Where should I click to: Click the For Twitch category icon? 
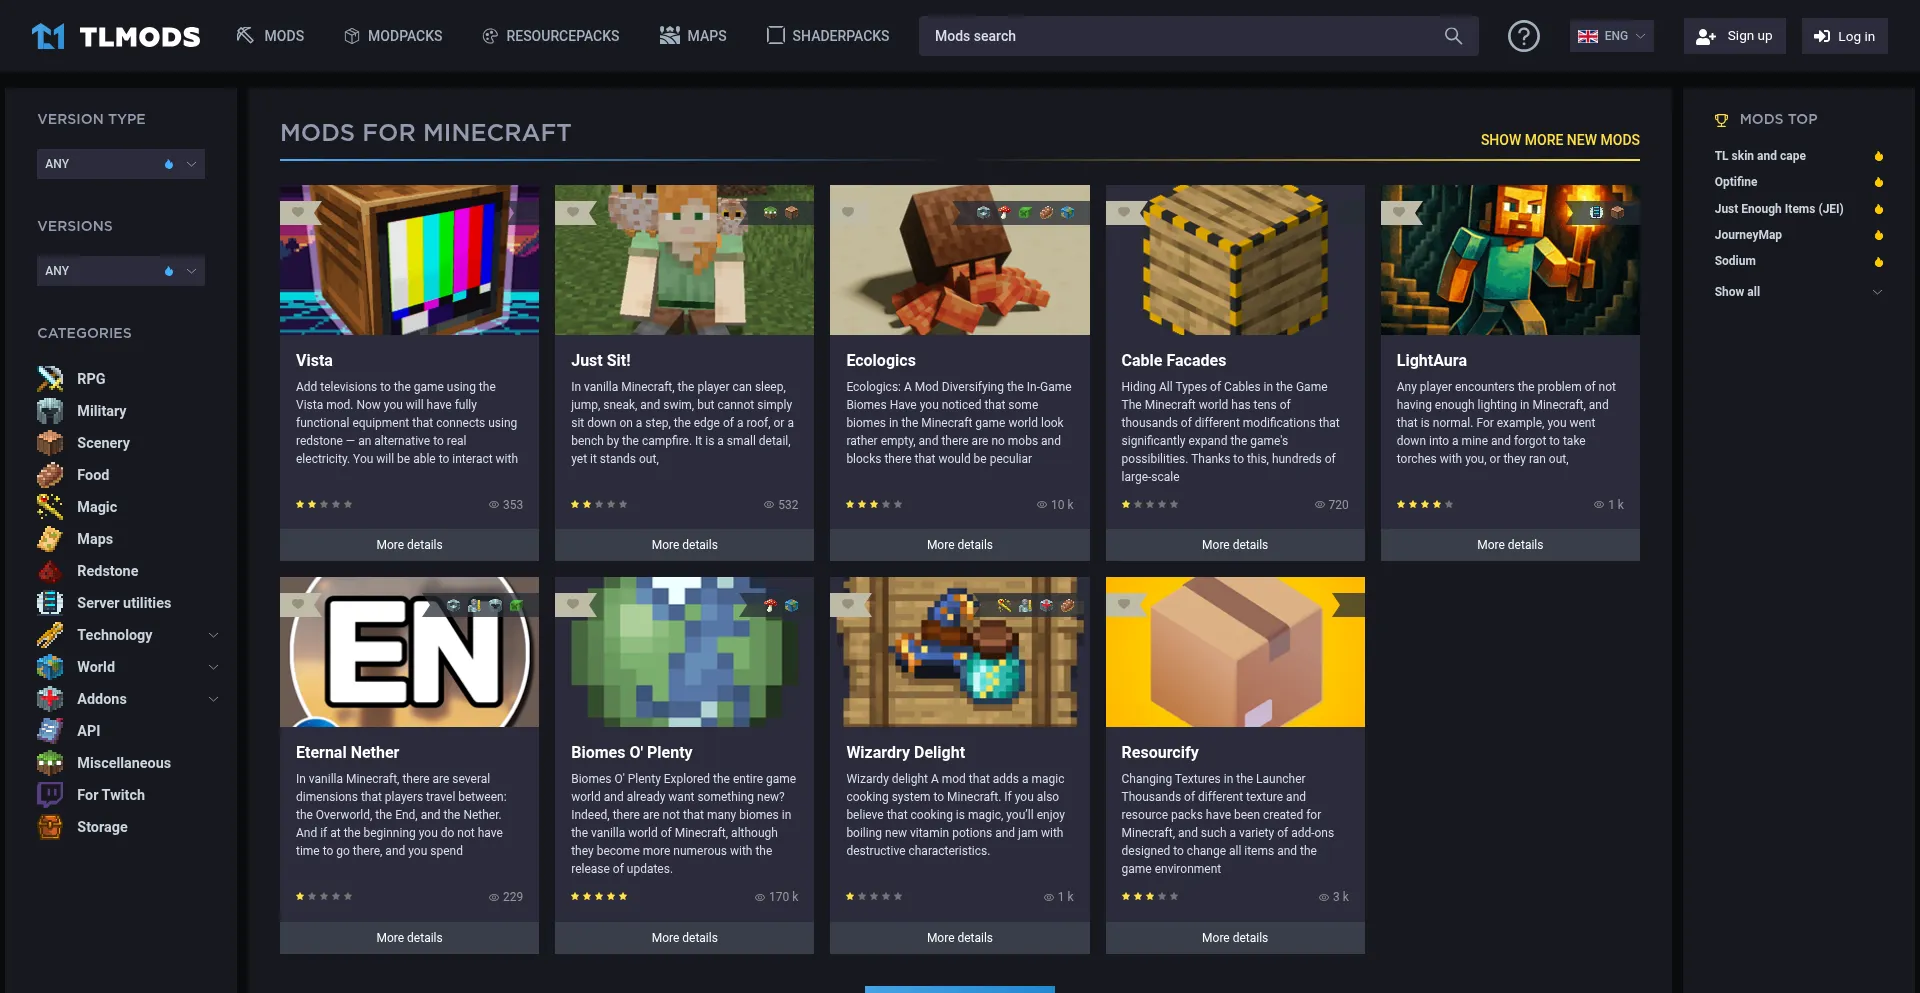coord(50,795)
